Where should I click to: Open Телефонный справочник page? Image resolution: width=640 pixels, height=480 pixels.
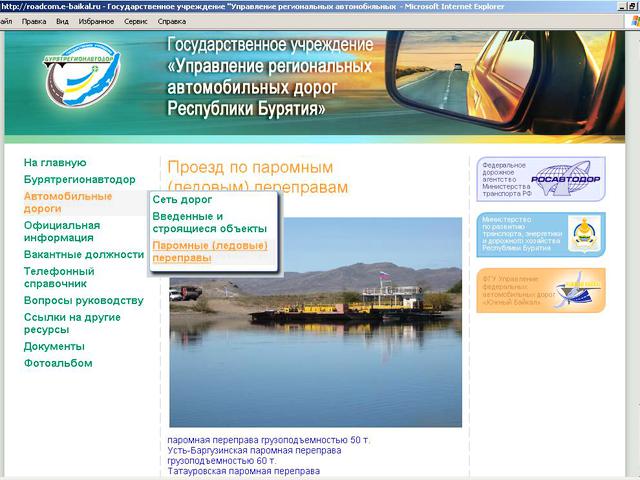[59, 277]
